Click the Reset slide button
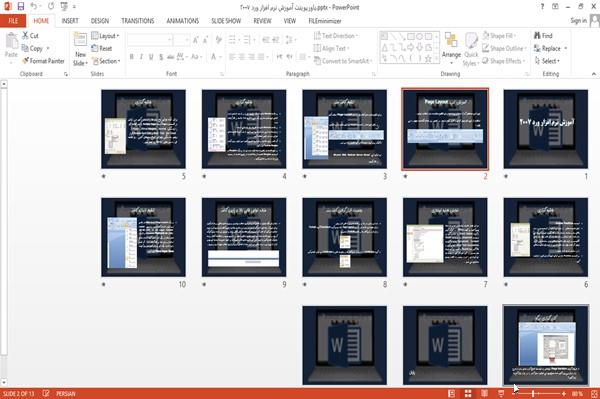Viewport: 600px width, 399px height. pos(102,48)
